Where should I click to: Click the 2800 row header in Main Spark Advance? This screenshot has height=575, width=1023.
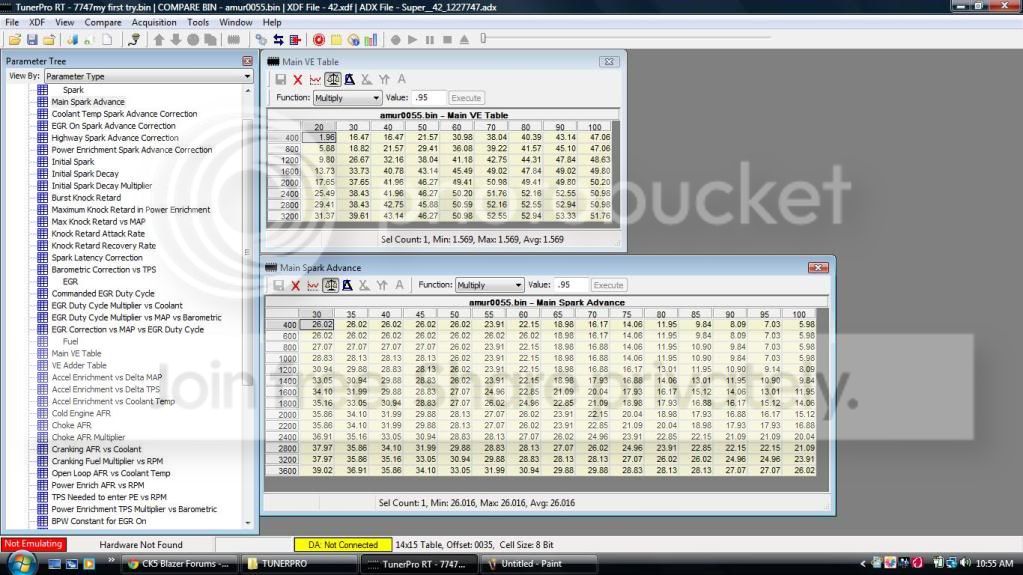click(282, 448)
